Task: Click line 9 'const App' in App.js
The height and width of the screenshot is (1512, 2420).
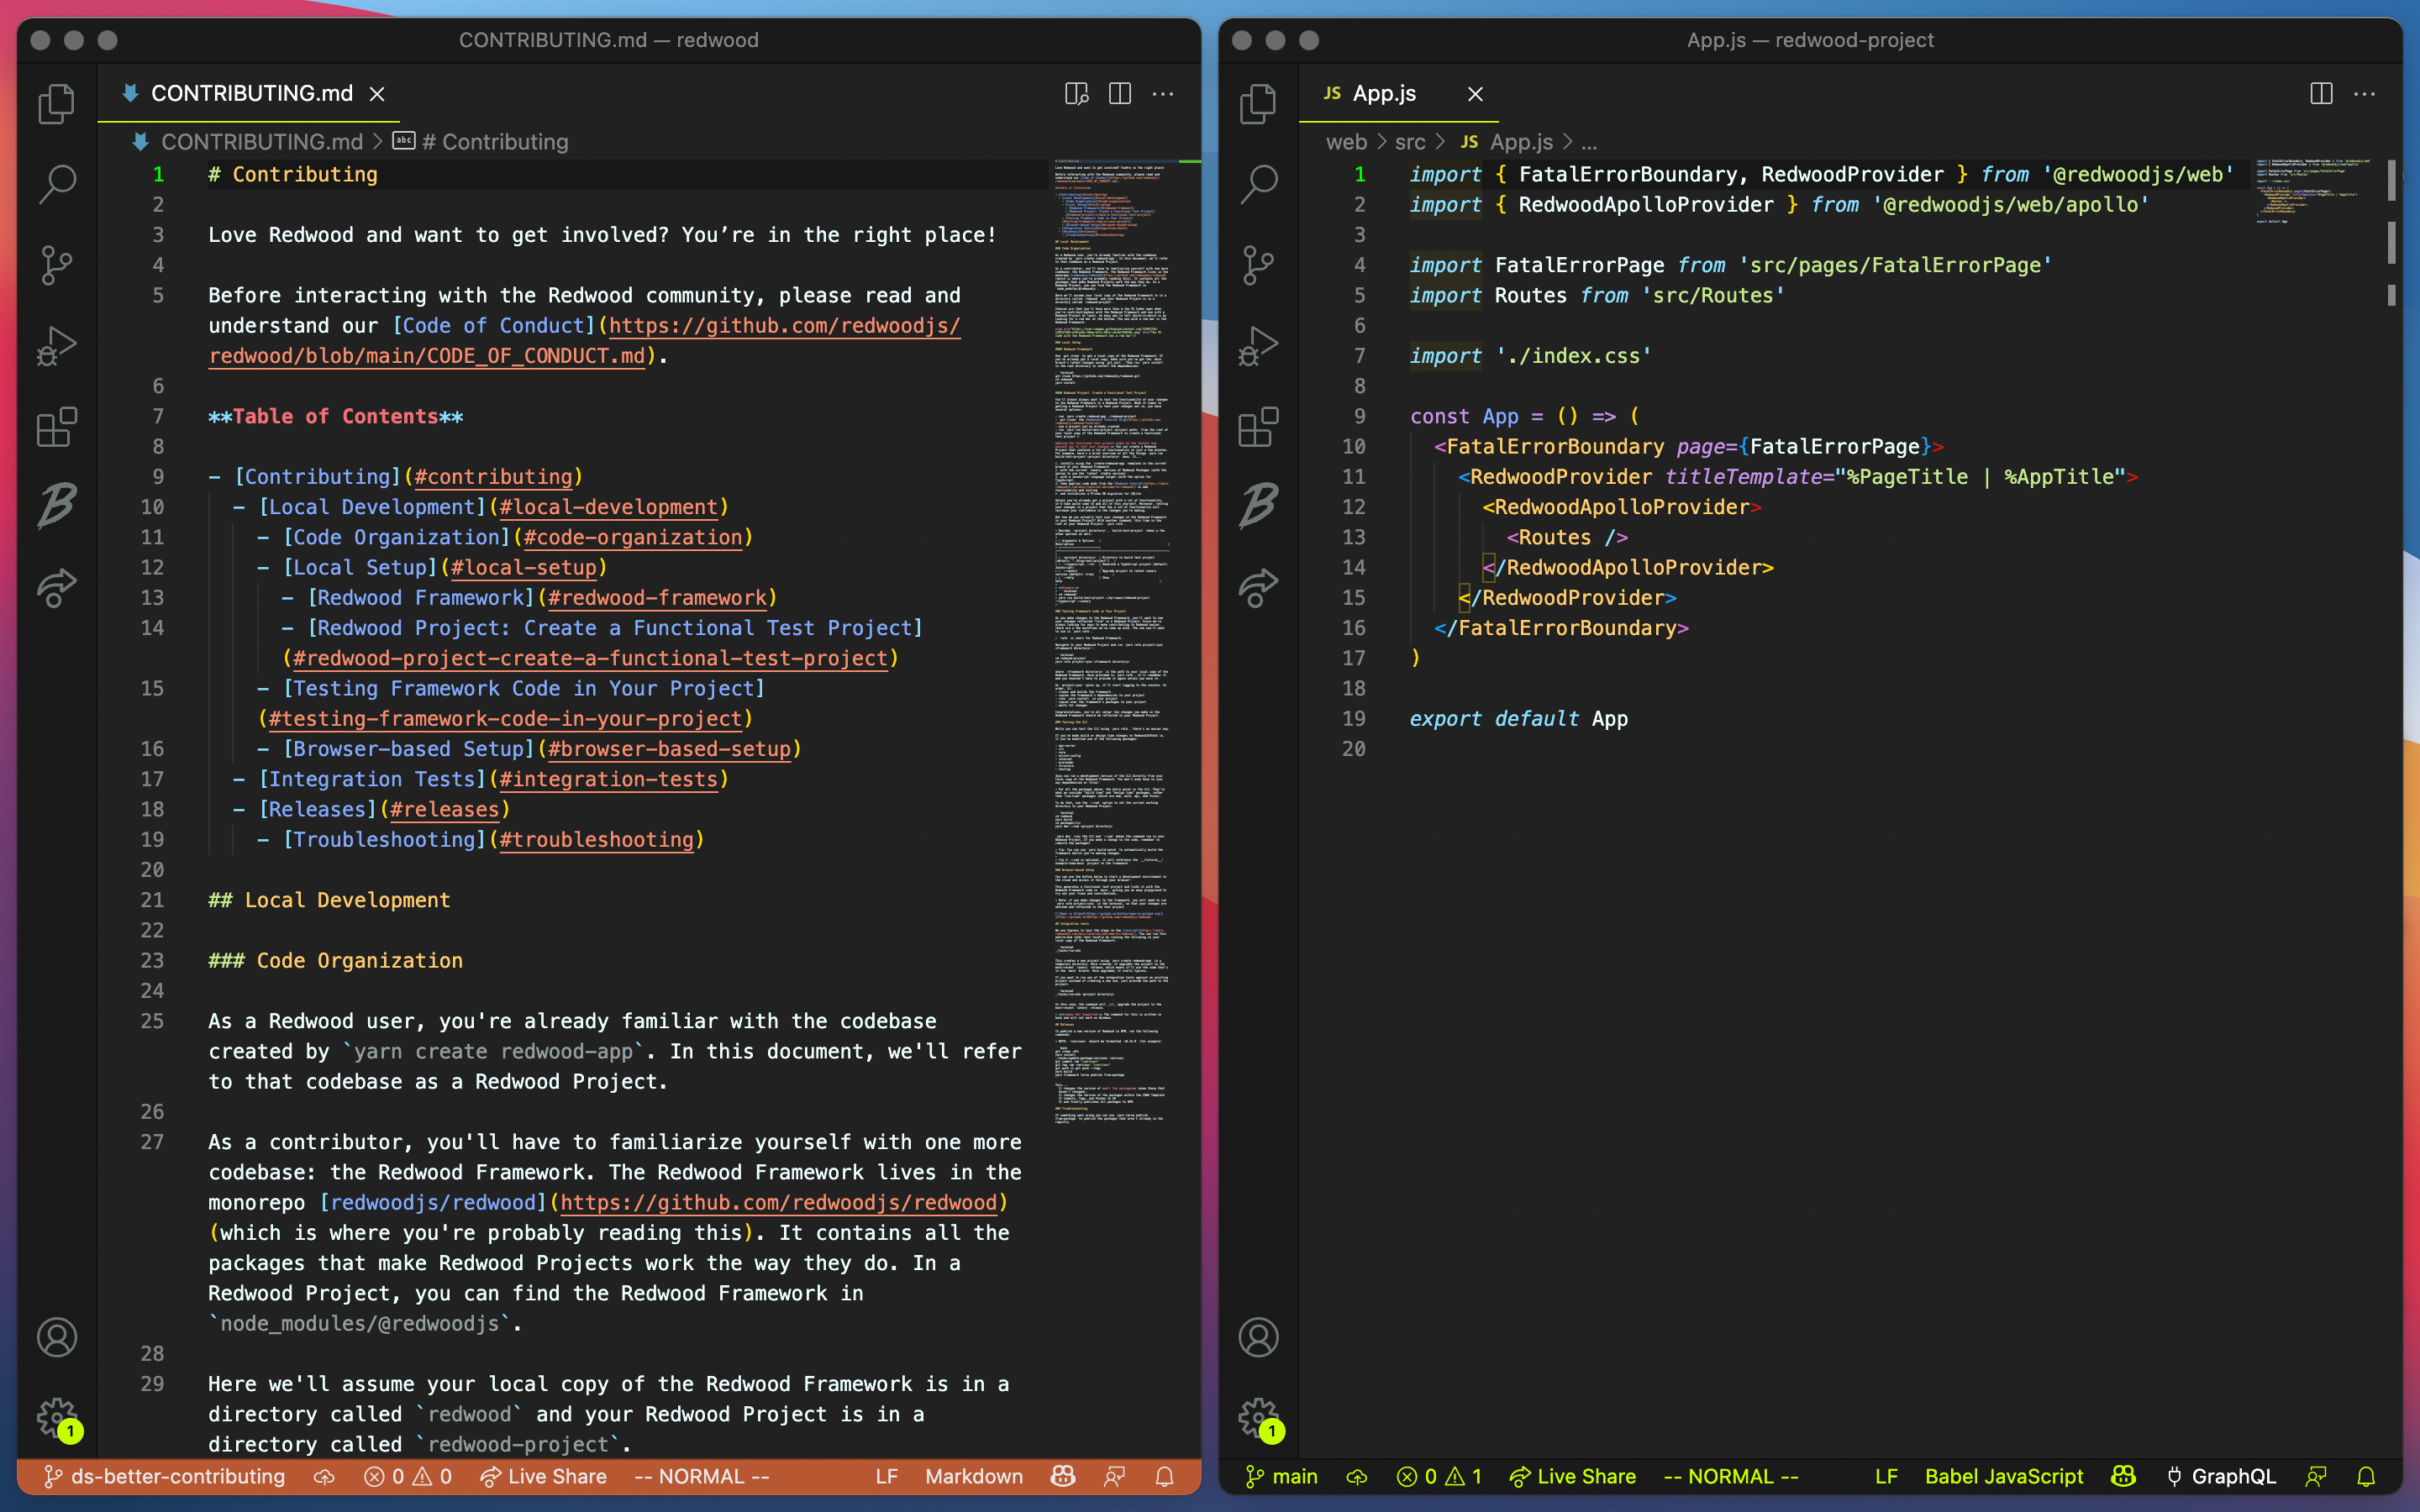Action: pos(1524,417)
